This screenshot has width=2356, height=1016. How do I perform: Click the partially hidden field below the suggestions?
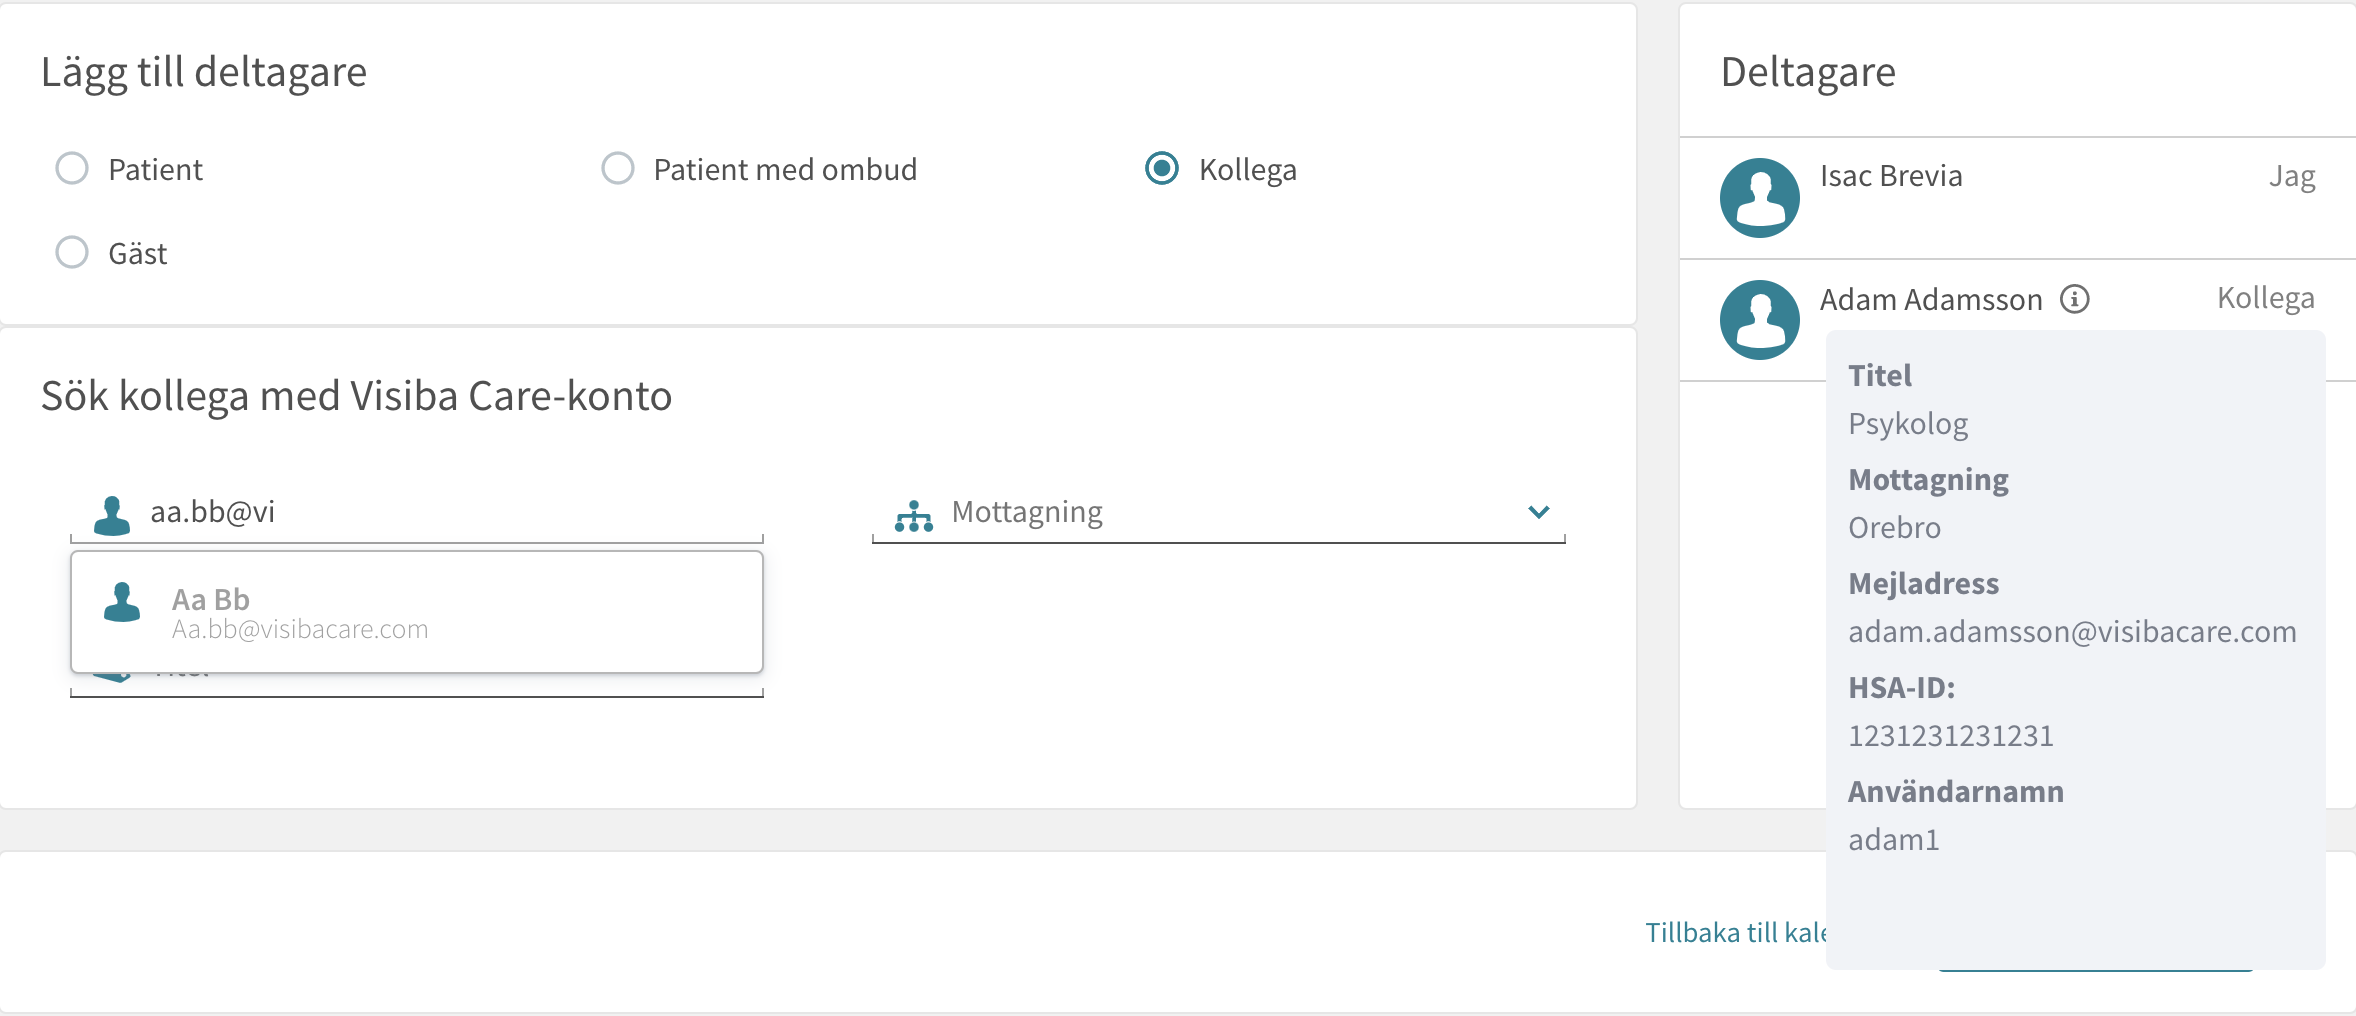(x=417, y=684)
